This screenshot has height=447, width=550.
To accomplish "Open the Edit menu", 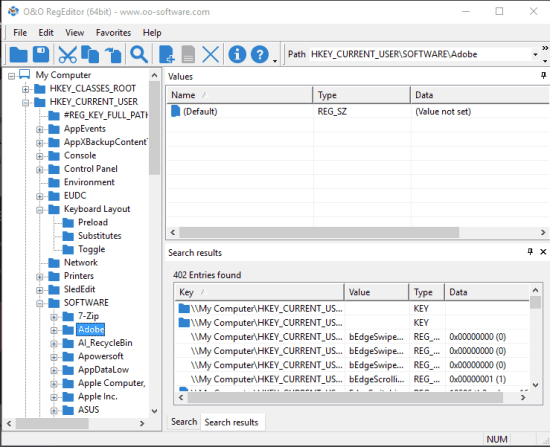I will (46, 33).
